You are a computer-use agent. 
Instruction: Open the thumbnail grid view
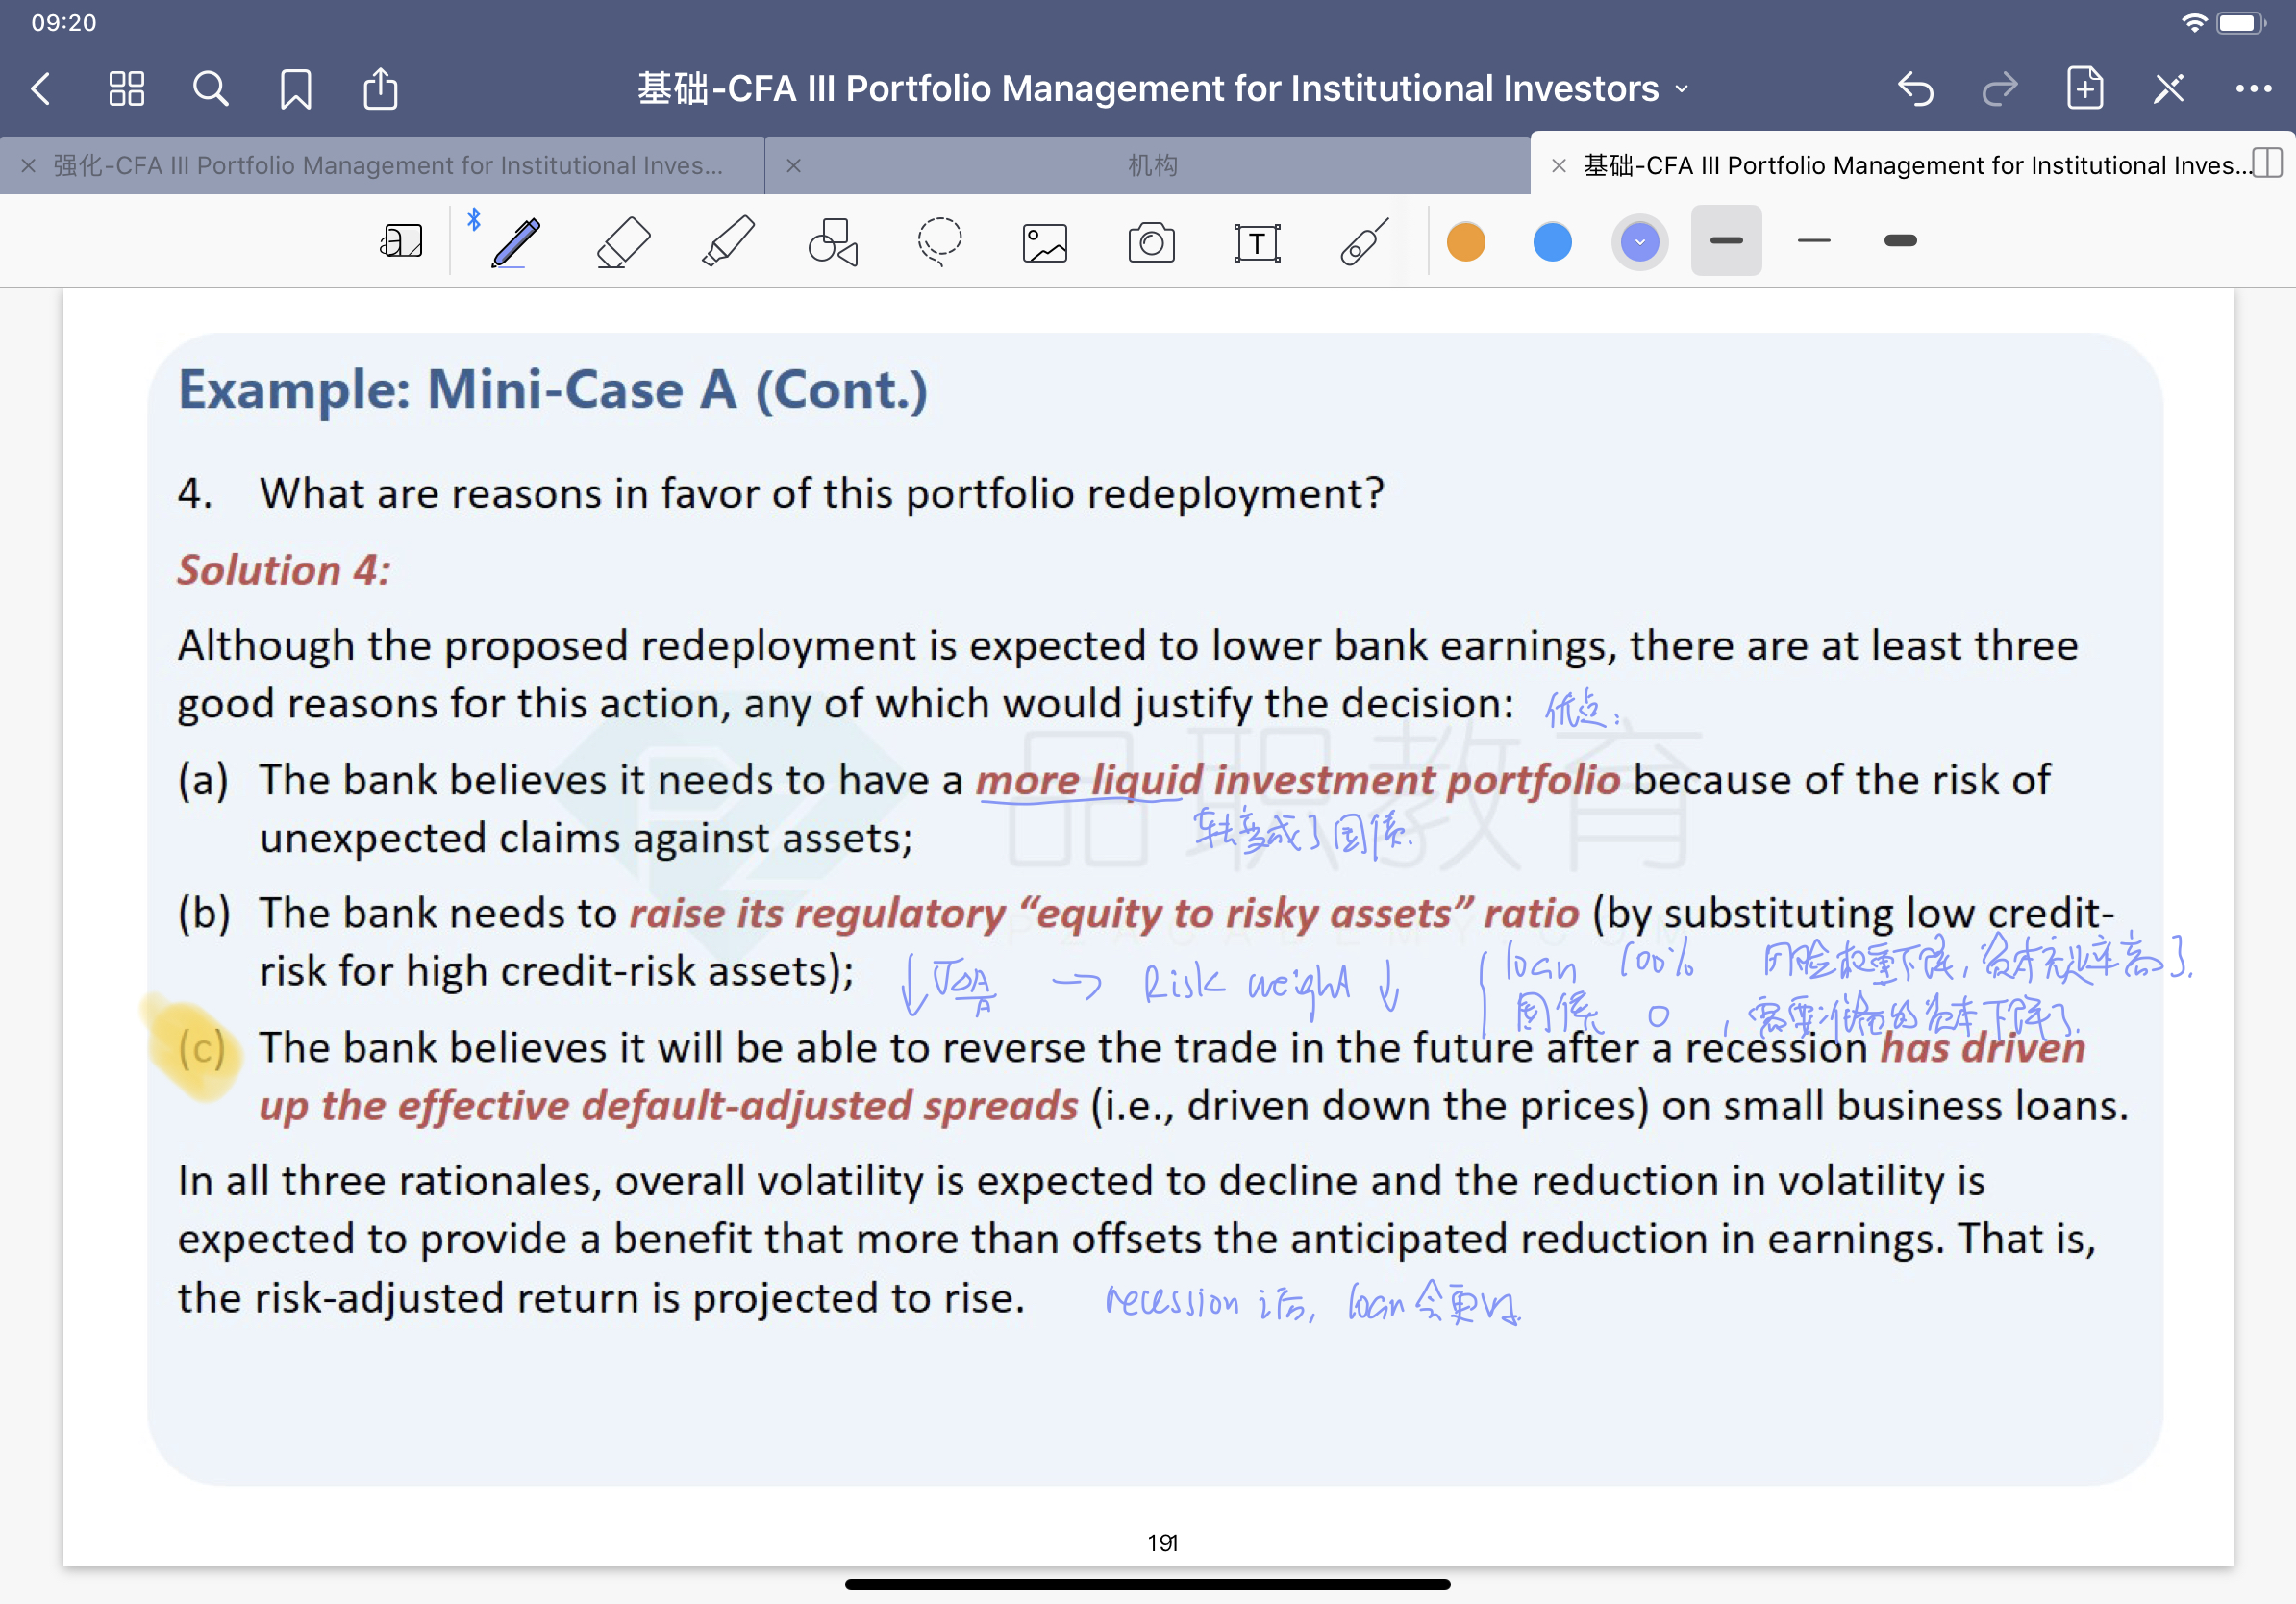tap(126, 89)
